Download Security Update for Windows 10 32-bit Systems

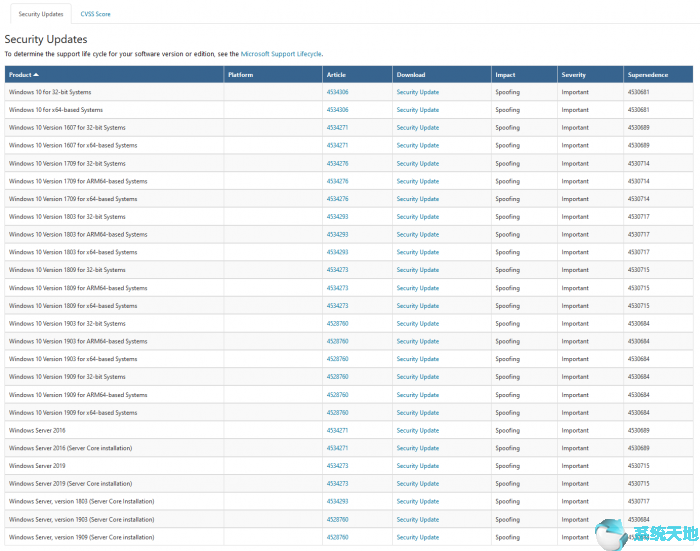point(417,92)
